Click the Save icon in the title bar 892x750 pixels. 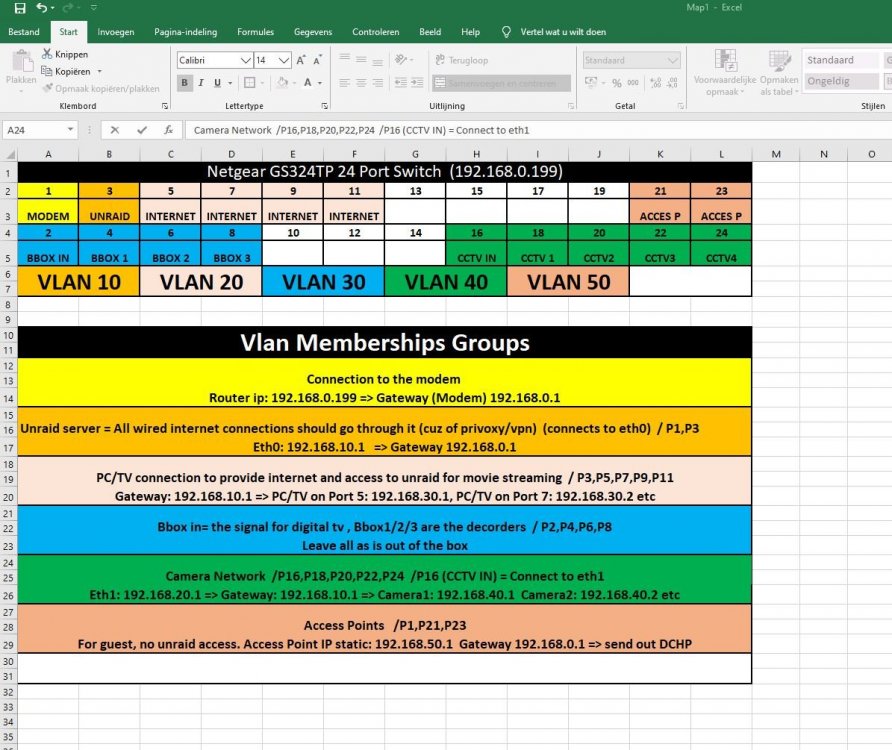pos(20,8)
